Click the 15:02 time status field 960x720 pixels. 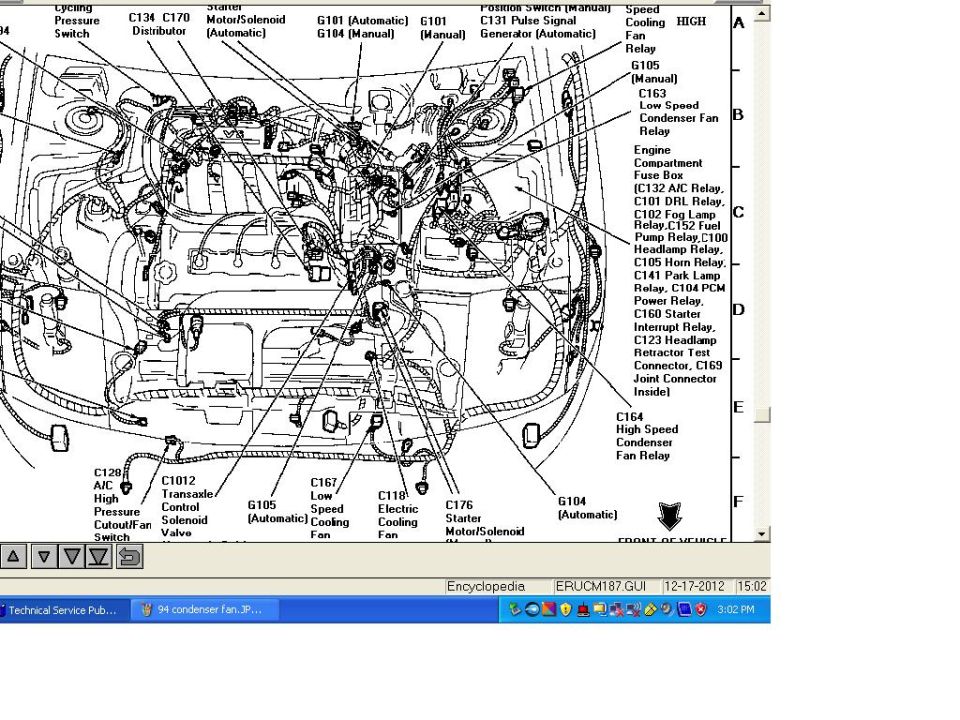[752, 587]
